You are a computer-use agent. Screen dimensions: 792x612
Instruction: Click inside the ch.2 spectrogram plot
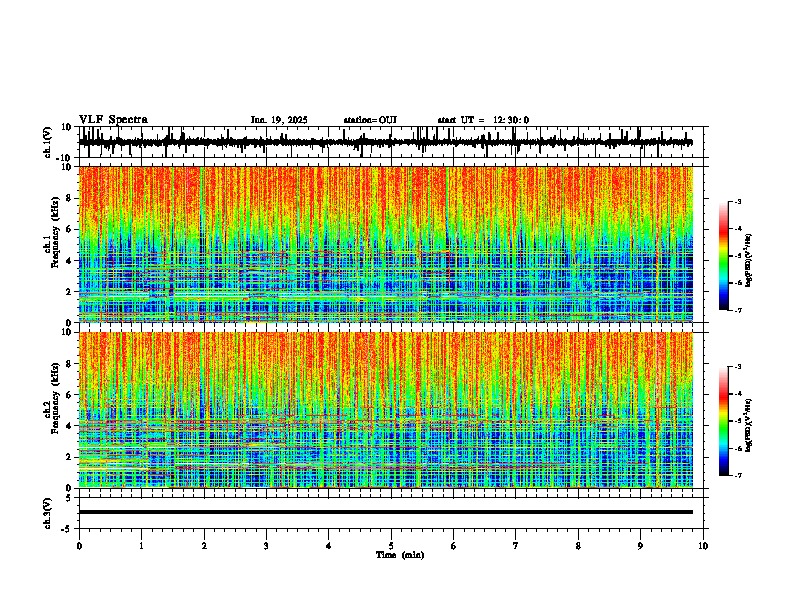click(386, 410)
